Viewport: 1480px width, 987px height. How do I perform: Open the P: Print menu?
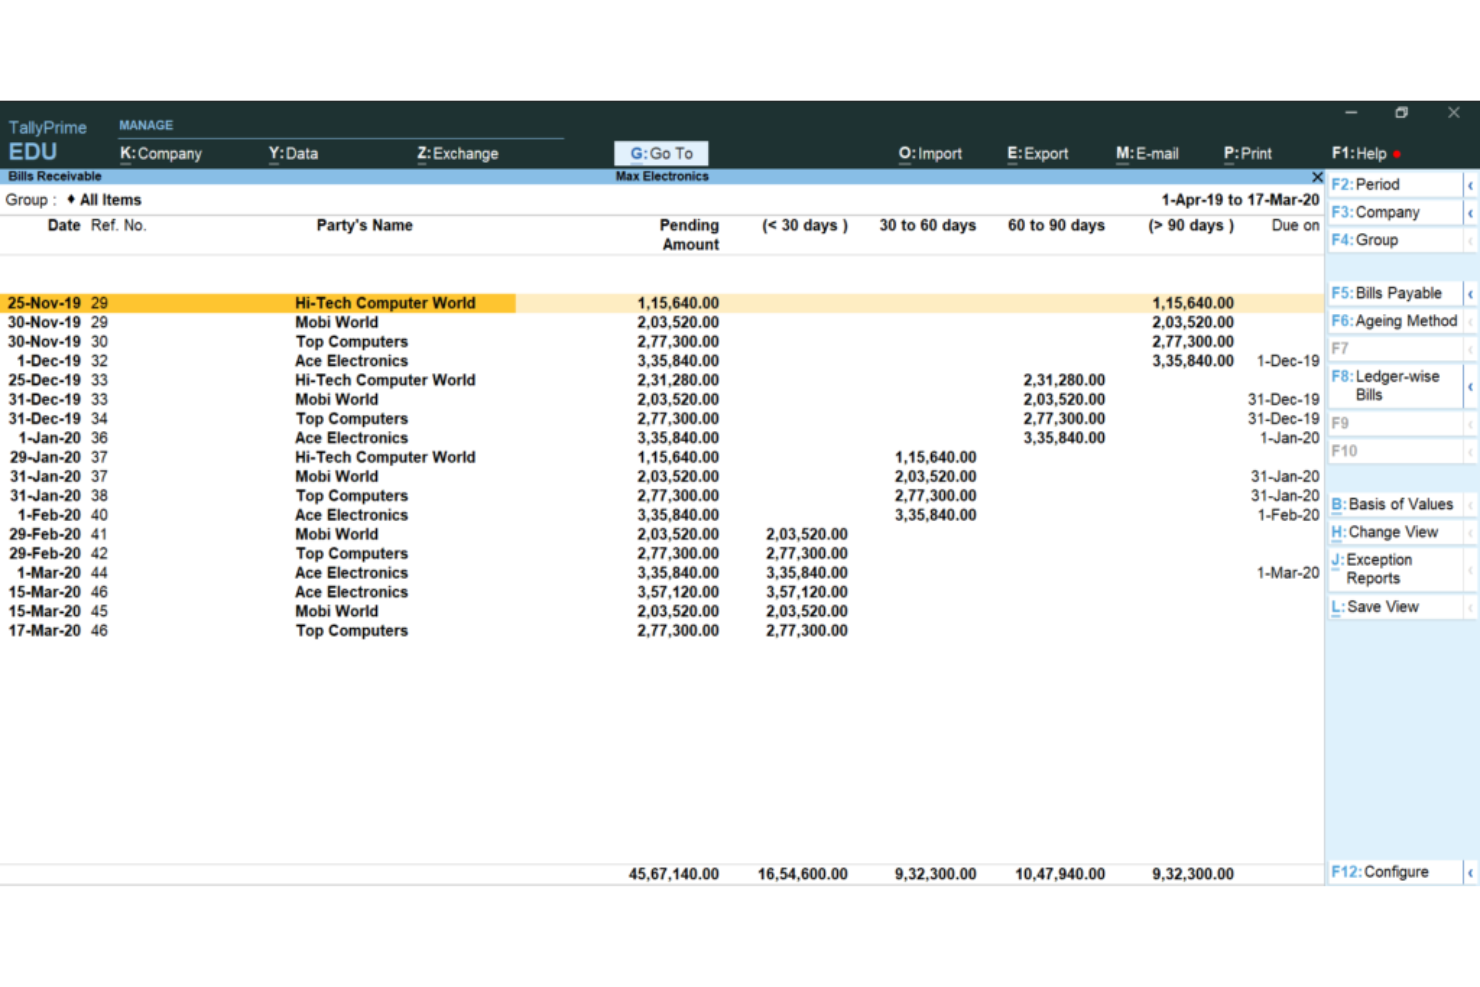[1248, 153]
